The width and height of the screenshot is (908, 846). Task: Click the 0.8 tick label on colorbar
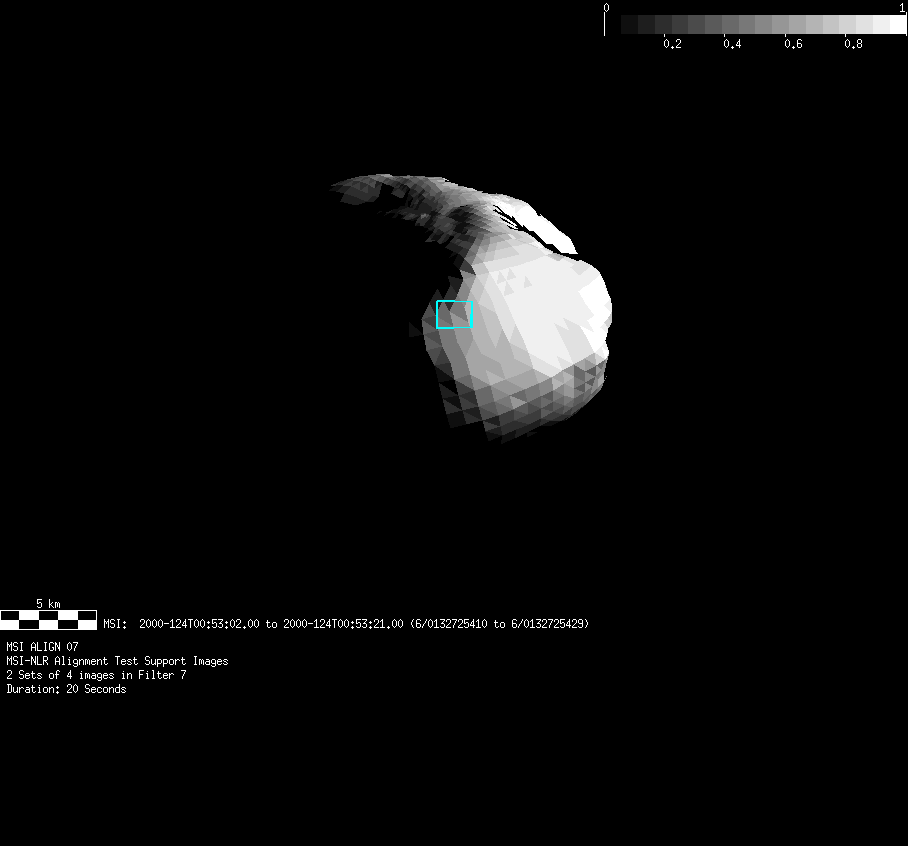[853, 44]
